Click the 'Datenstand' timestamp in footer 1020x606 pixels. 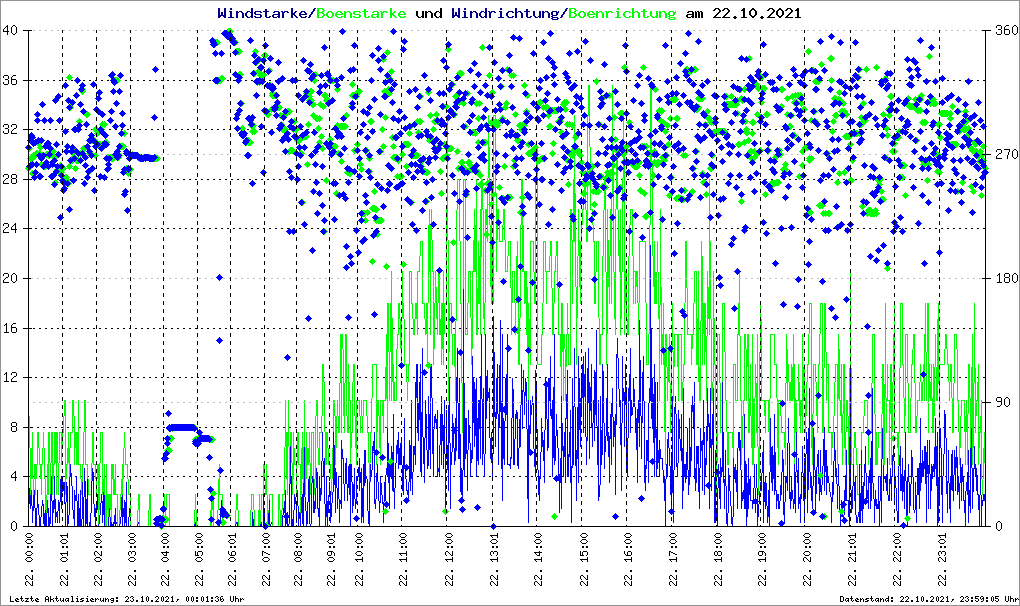(930, 599)
